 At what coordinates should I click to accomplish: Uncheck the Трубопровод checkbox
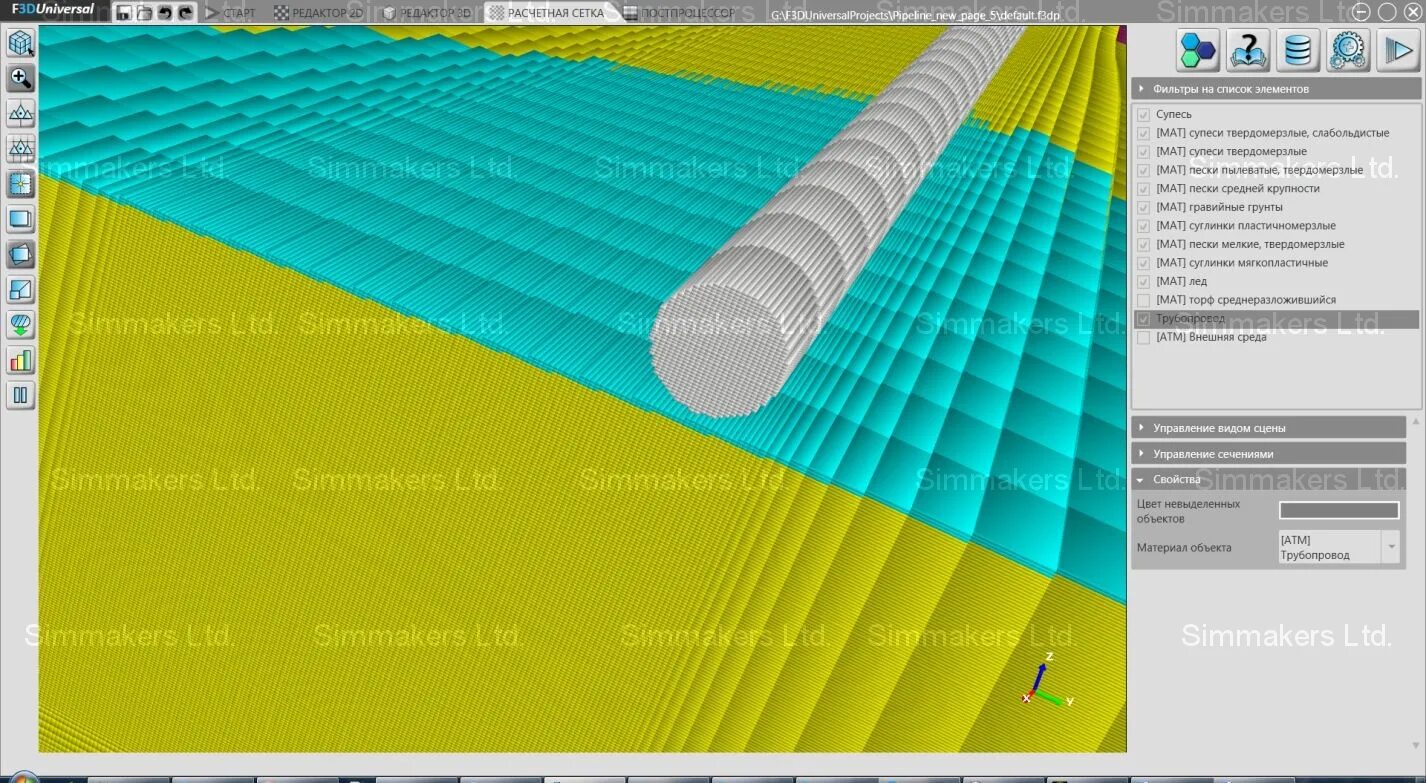tap(1144, 319)
